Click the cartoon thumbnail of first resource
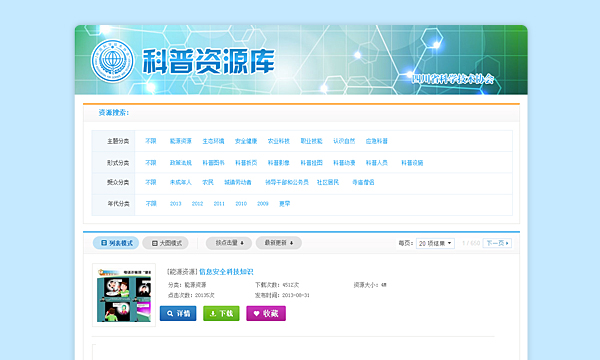600x360 pixels. pyautogui.click(x=124, y=295)
